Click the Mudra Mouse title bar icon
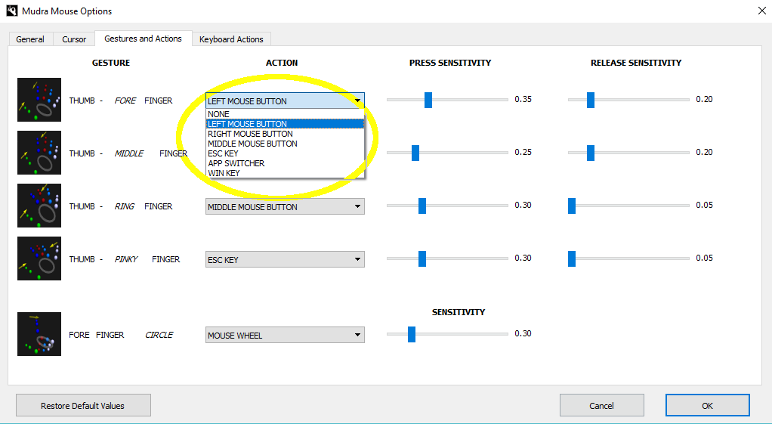The height and width of the screenshot is (424, 772). 11,11
